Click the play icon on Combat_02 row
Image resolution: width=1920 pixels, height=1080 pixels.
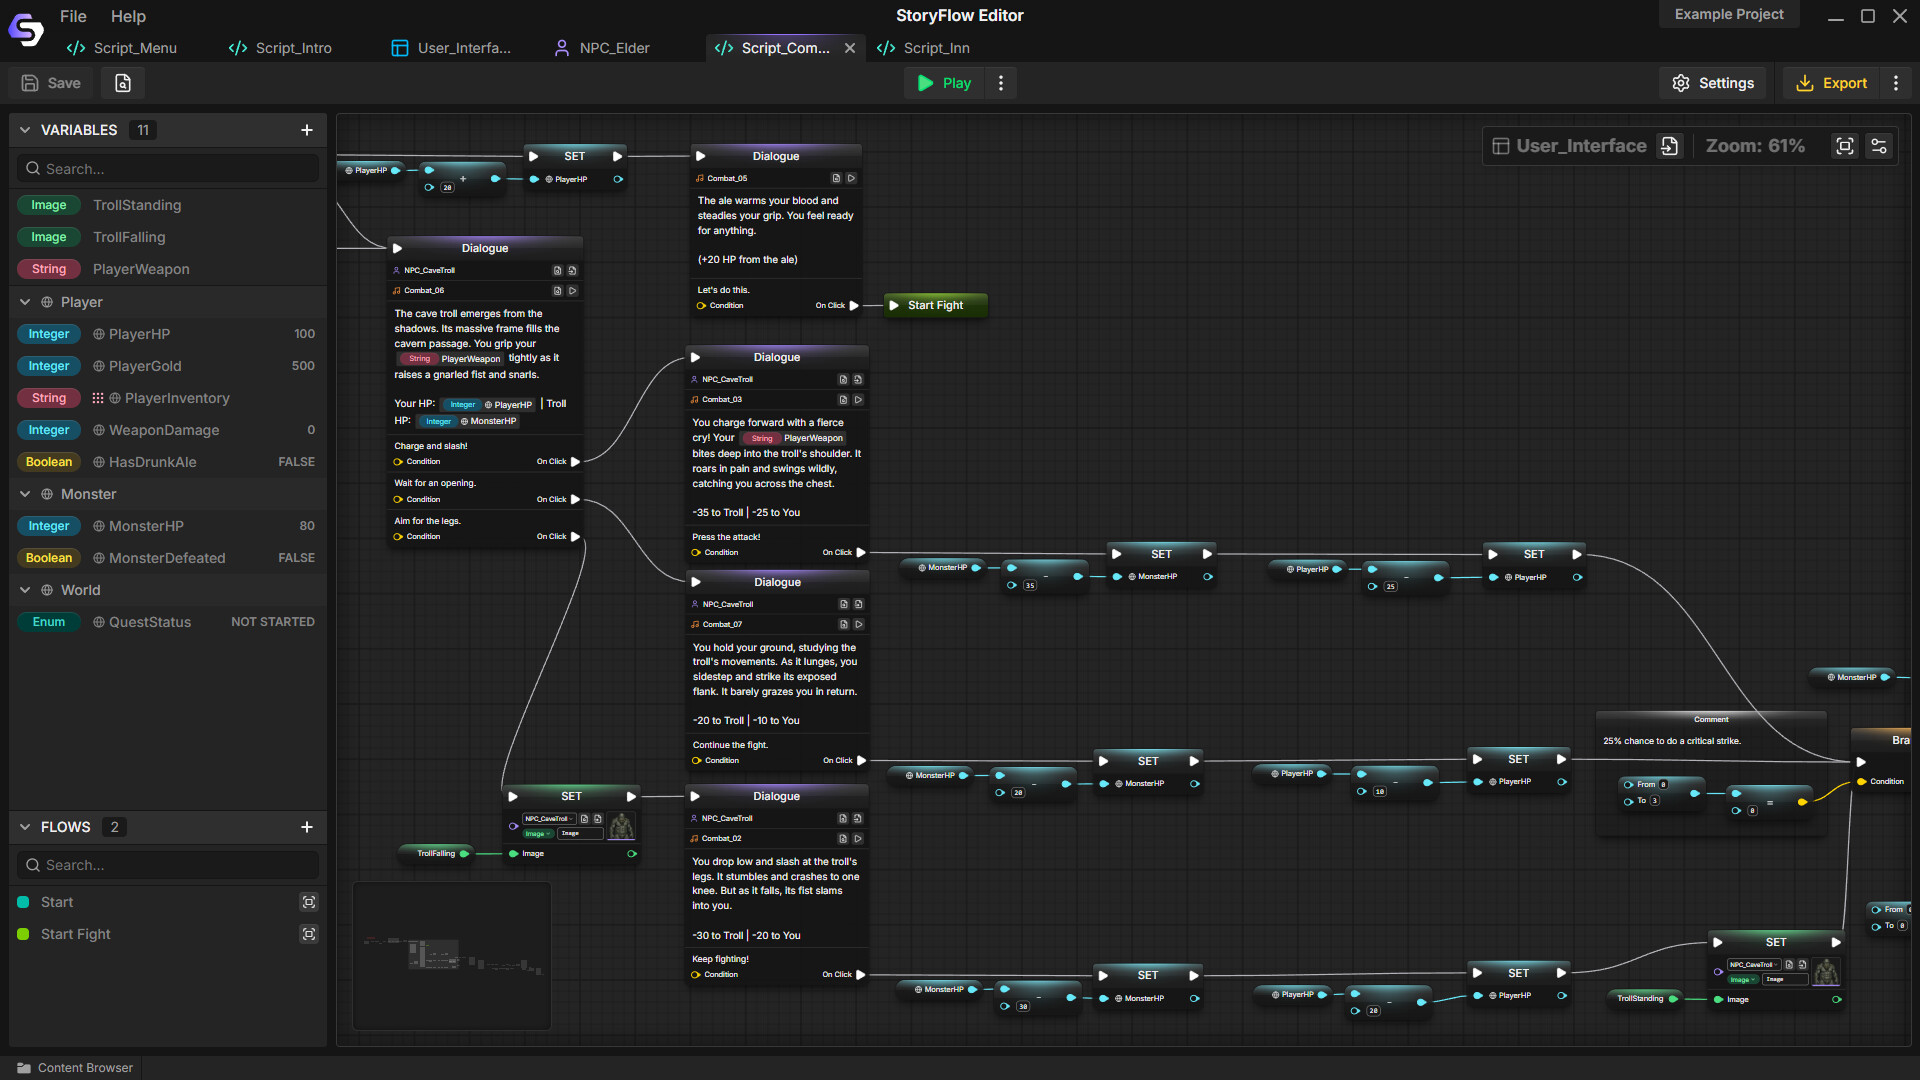click(x=858, y=839)
